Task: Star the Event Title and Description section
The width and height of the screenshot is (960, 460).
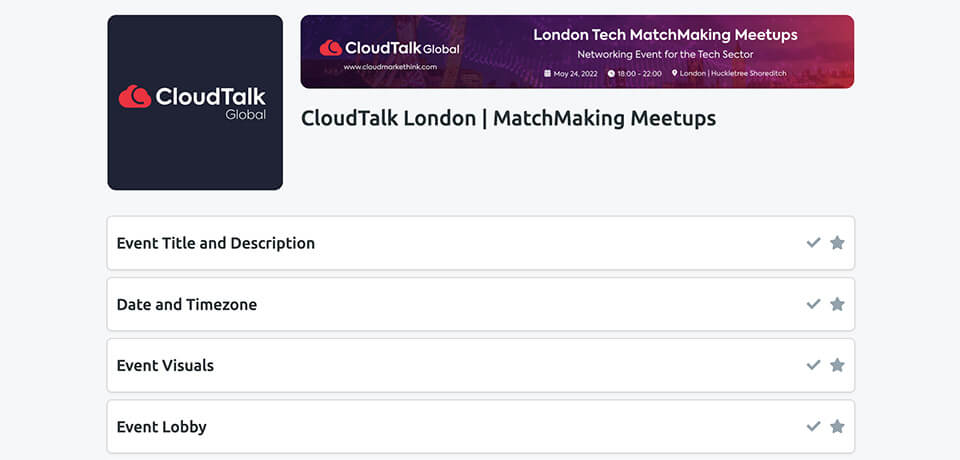Action: tap(837, 243)
